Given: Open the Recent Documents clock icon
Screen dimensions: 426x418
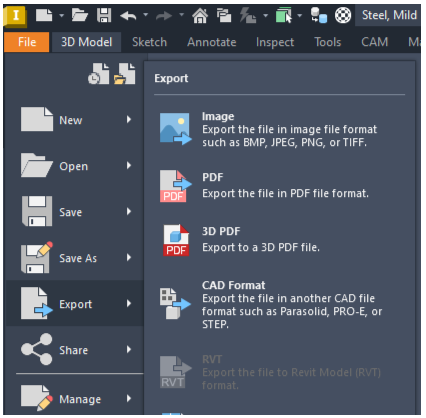Looking at the screenshot, I should (x=99, y=74).
